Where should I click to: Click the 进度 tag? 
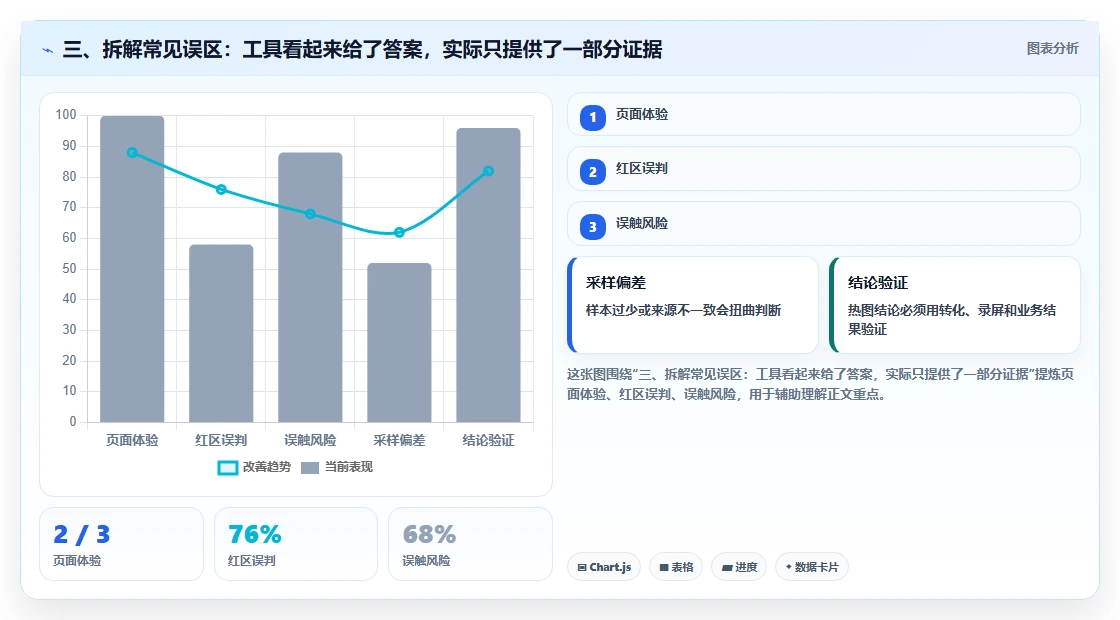(x=739, y=567)
